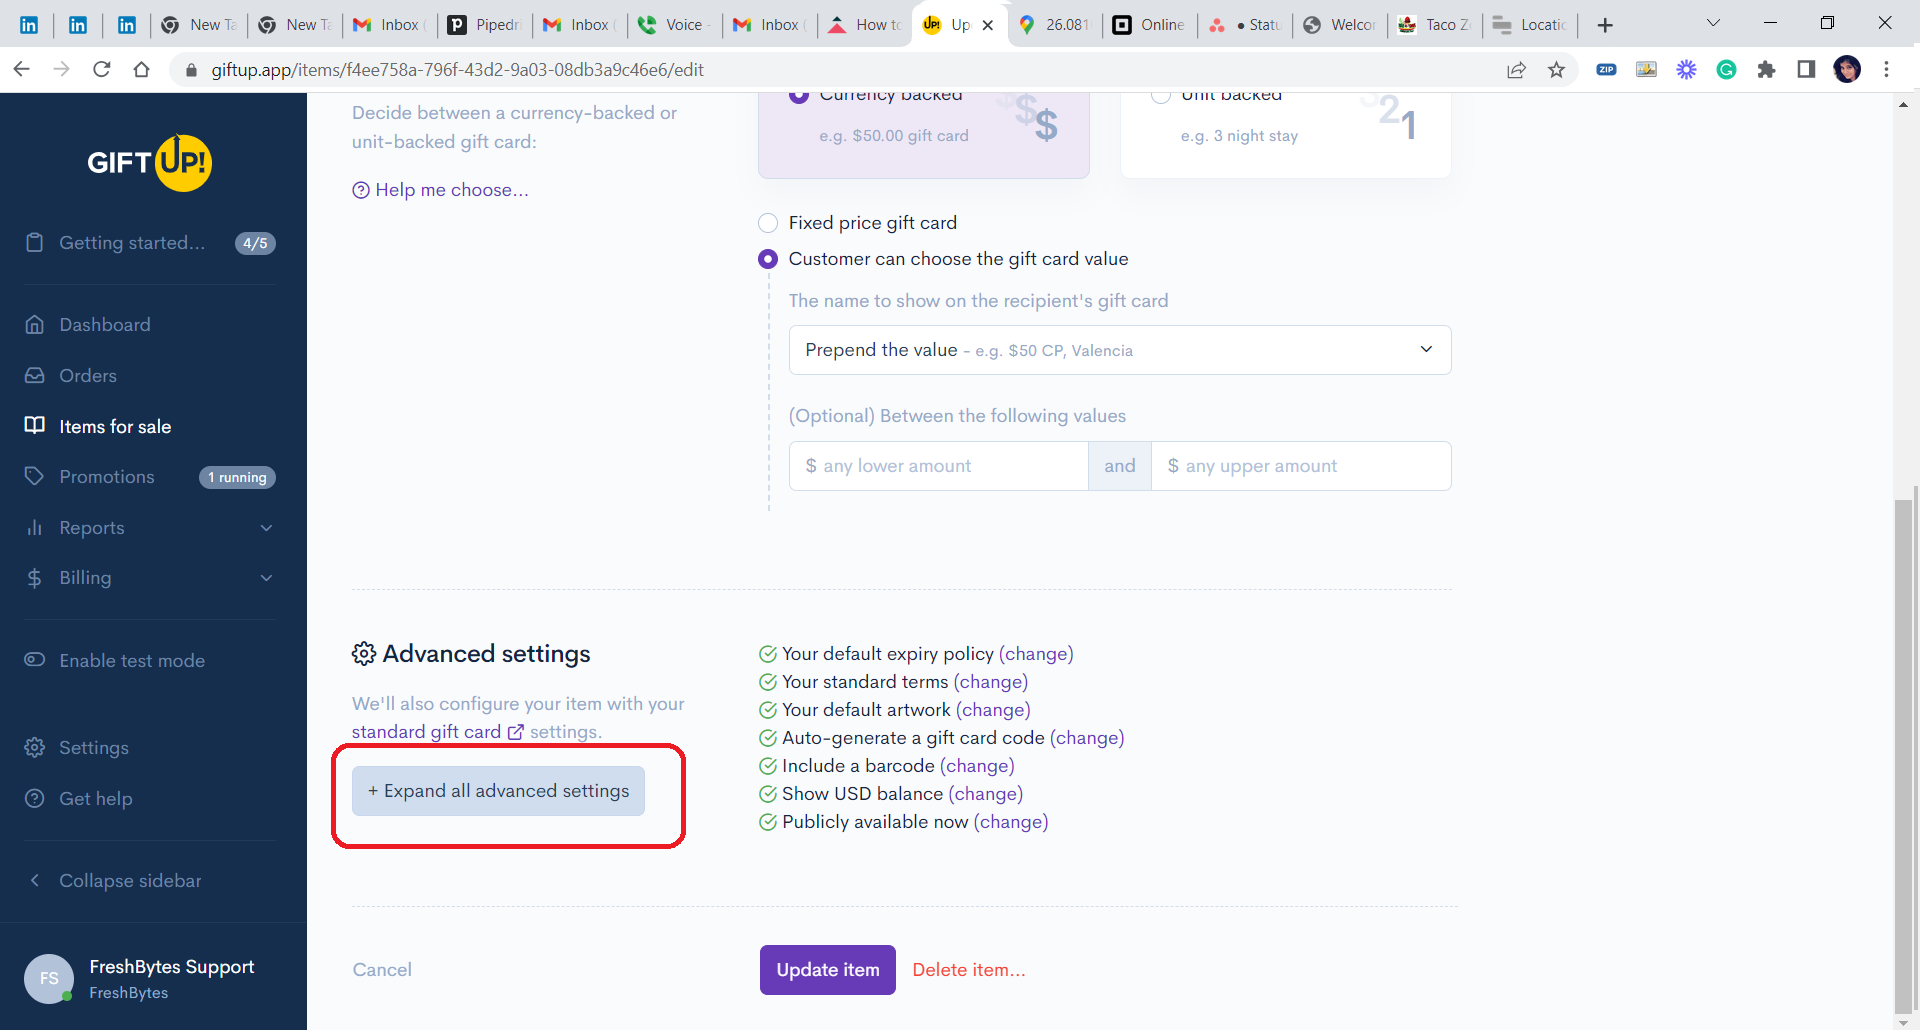Click the Get help question icon
The image size is (1920, 1030).
coord(35,799)
